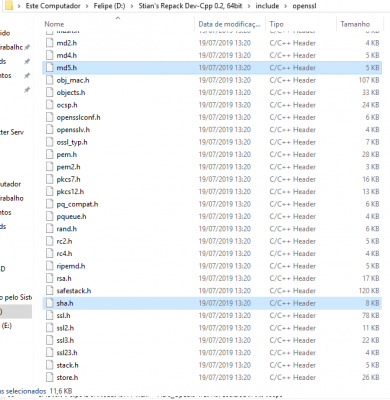The image size is (390, 400).
Task: Click the 33 KB size of objects.h
Action: click(371, 93)
